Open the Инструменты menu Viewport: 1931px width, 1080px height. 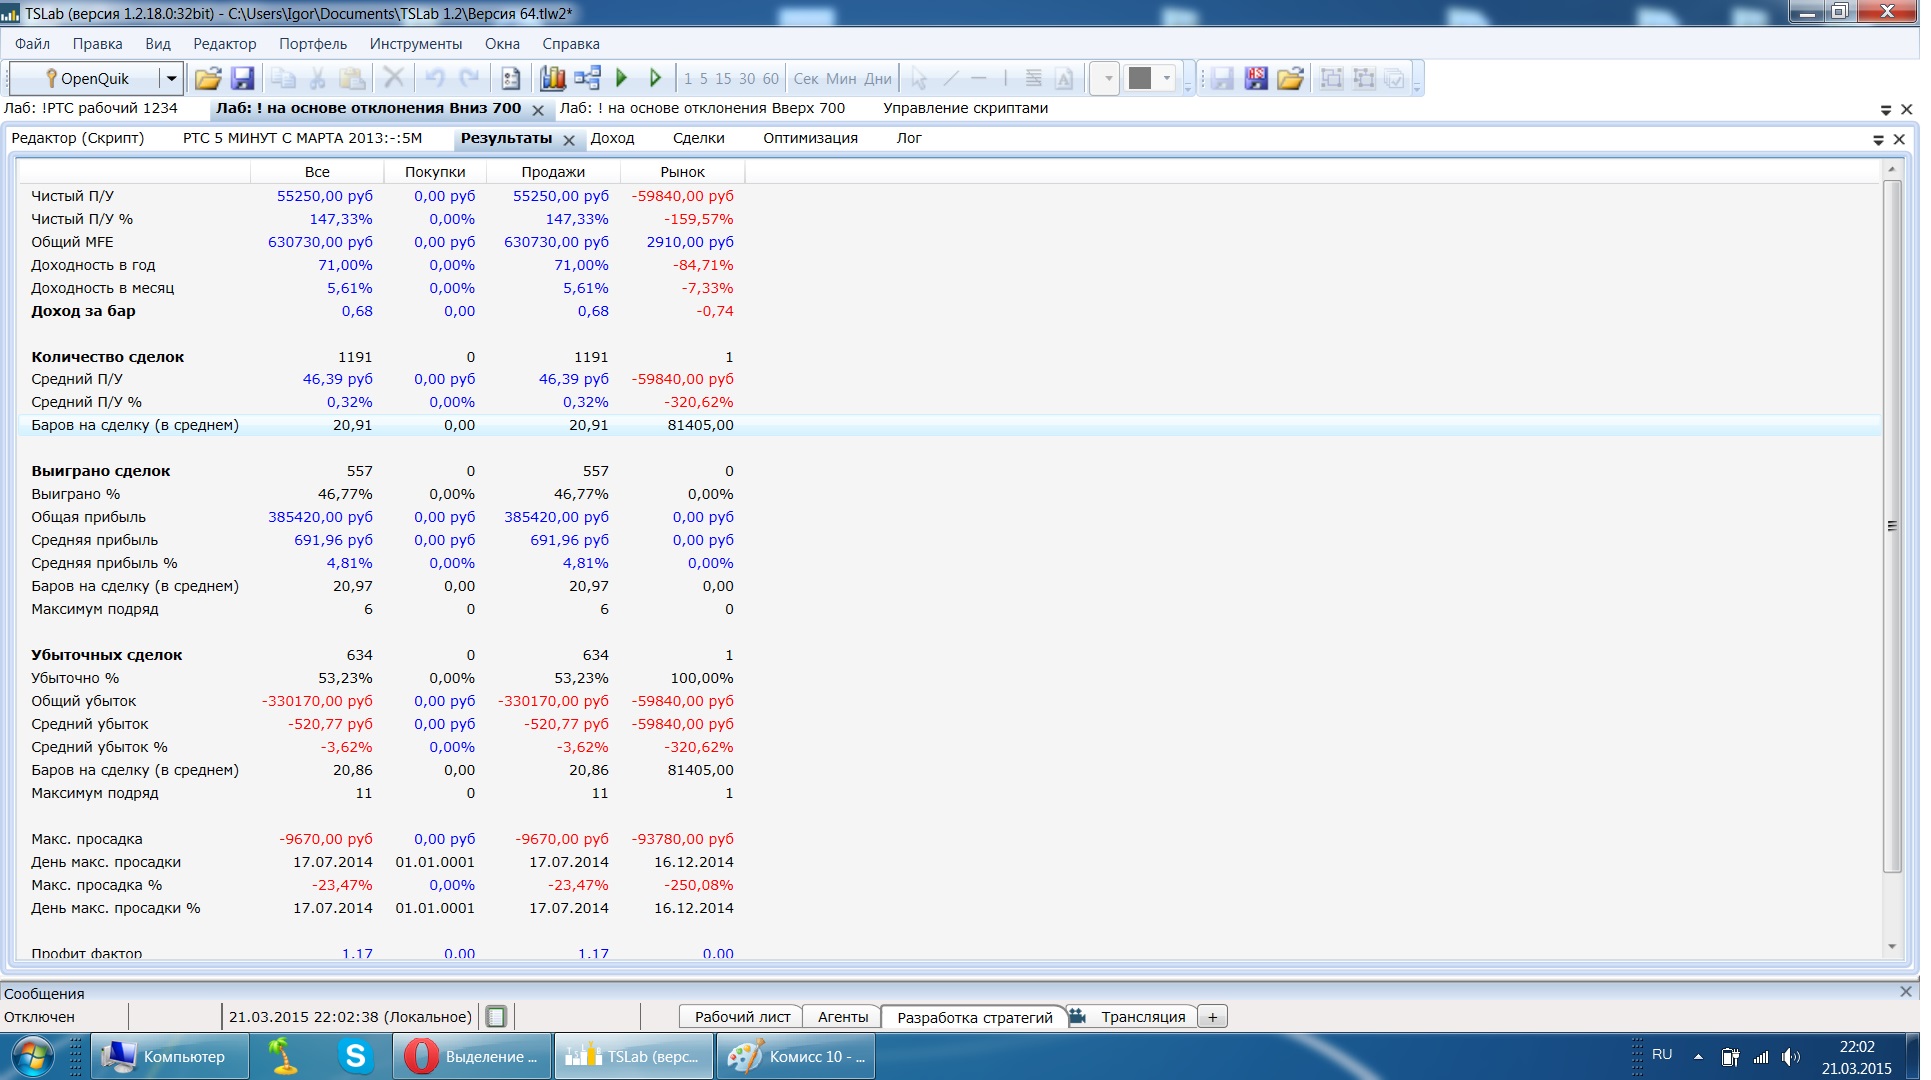coord(415,44)
